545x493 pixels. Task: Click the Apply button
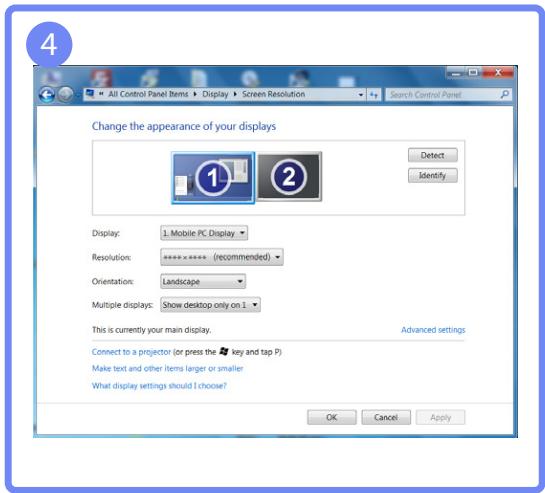click(x=440, y=418)
